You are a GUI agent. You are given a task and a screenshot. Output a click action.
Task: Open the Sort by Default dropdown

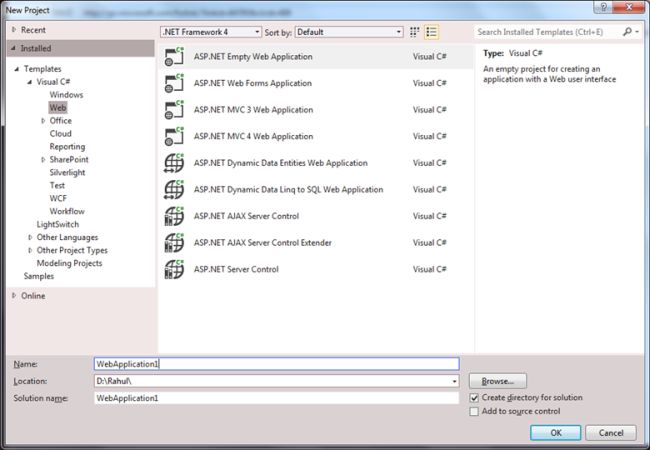(x=349, y=32)
